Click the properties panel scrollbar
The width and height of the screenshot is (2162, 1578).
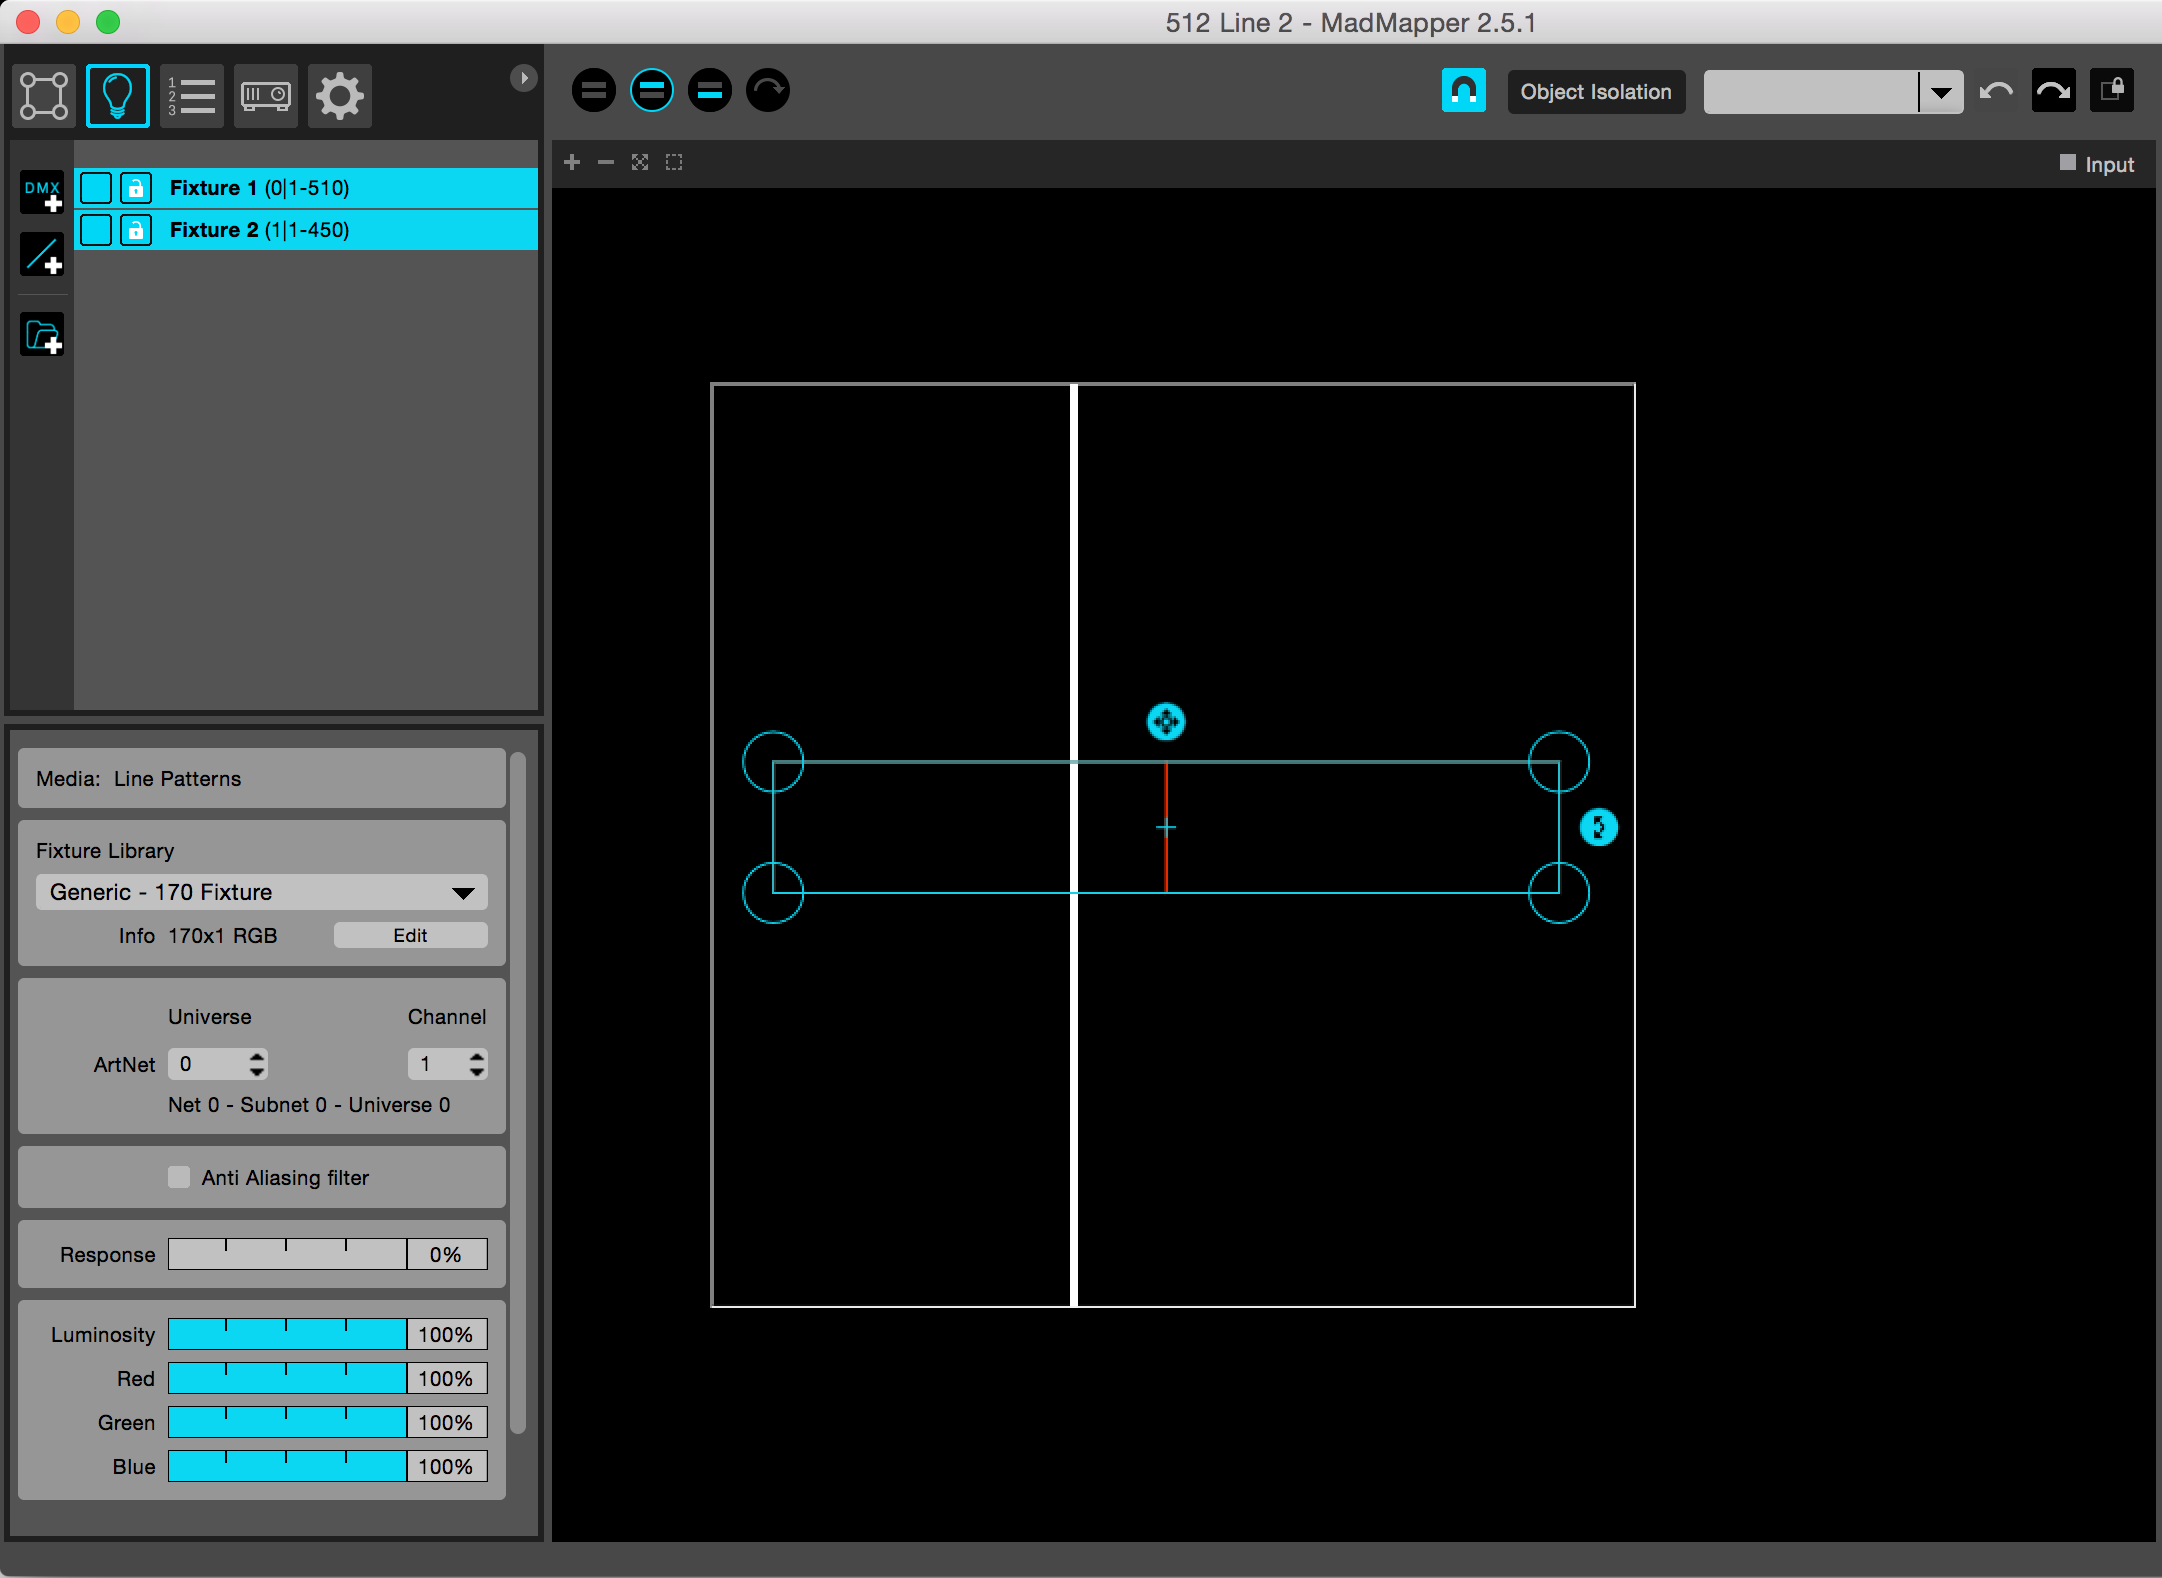click(x=518, y=1093)
